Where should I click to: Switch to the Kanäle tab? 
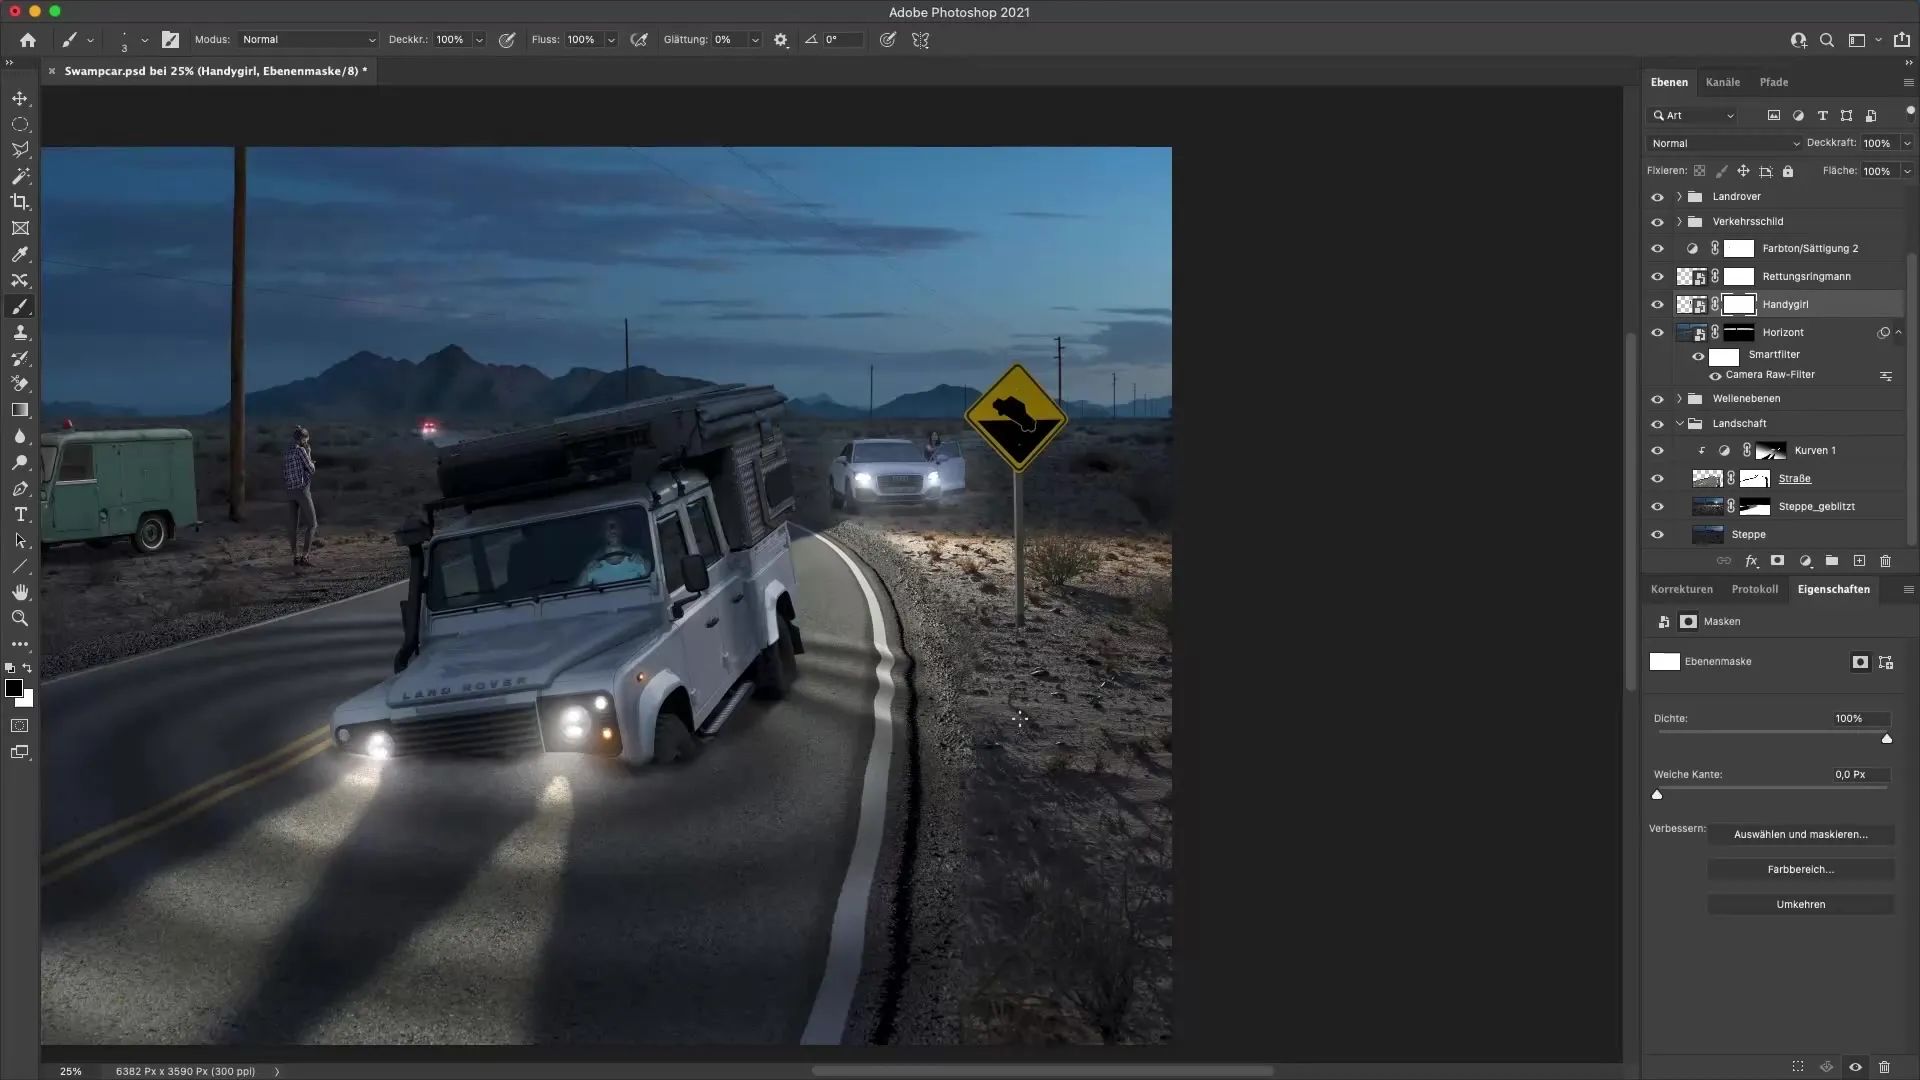[x=1723, y=81]
